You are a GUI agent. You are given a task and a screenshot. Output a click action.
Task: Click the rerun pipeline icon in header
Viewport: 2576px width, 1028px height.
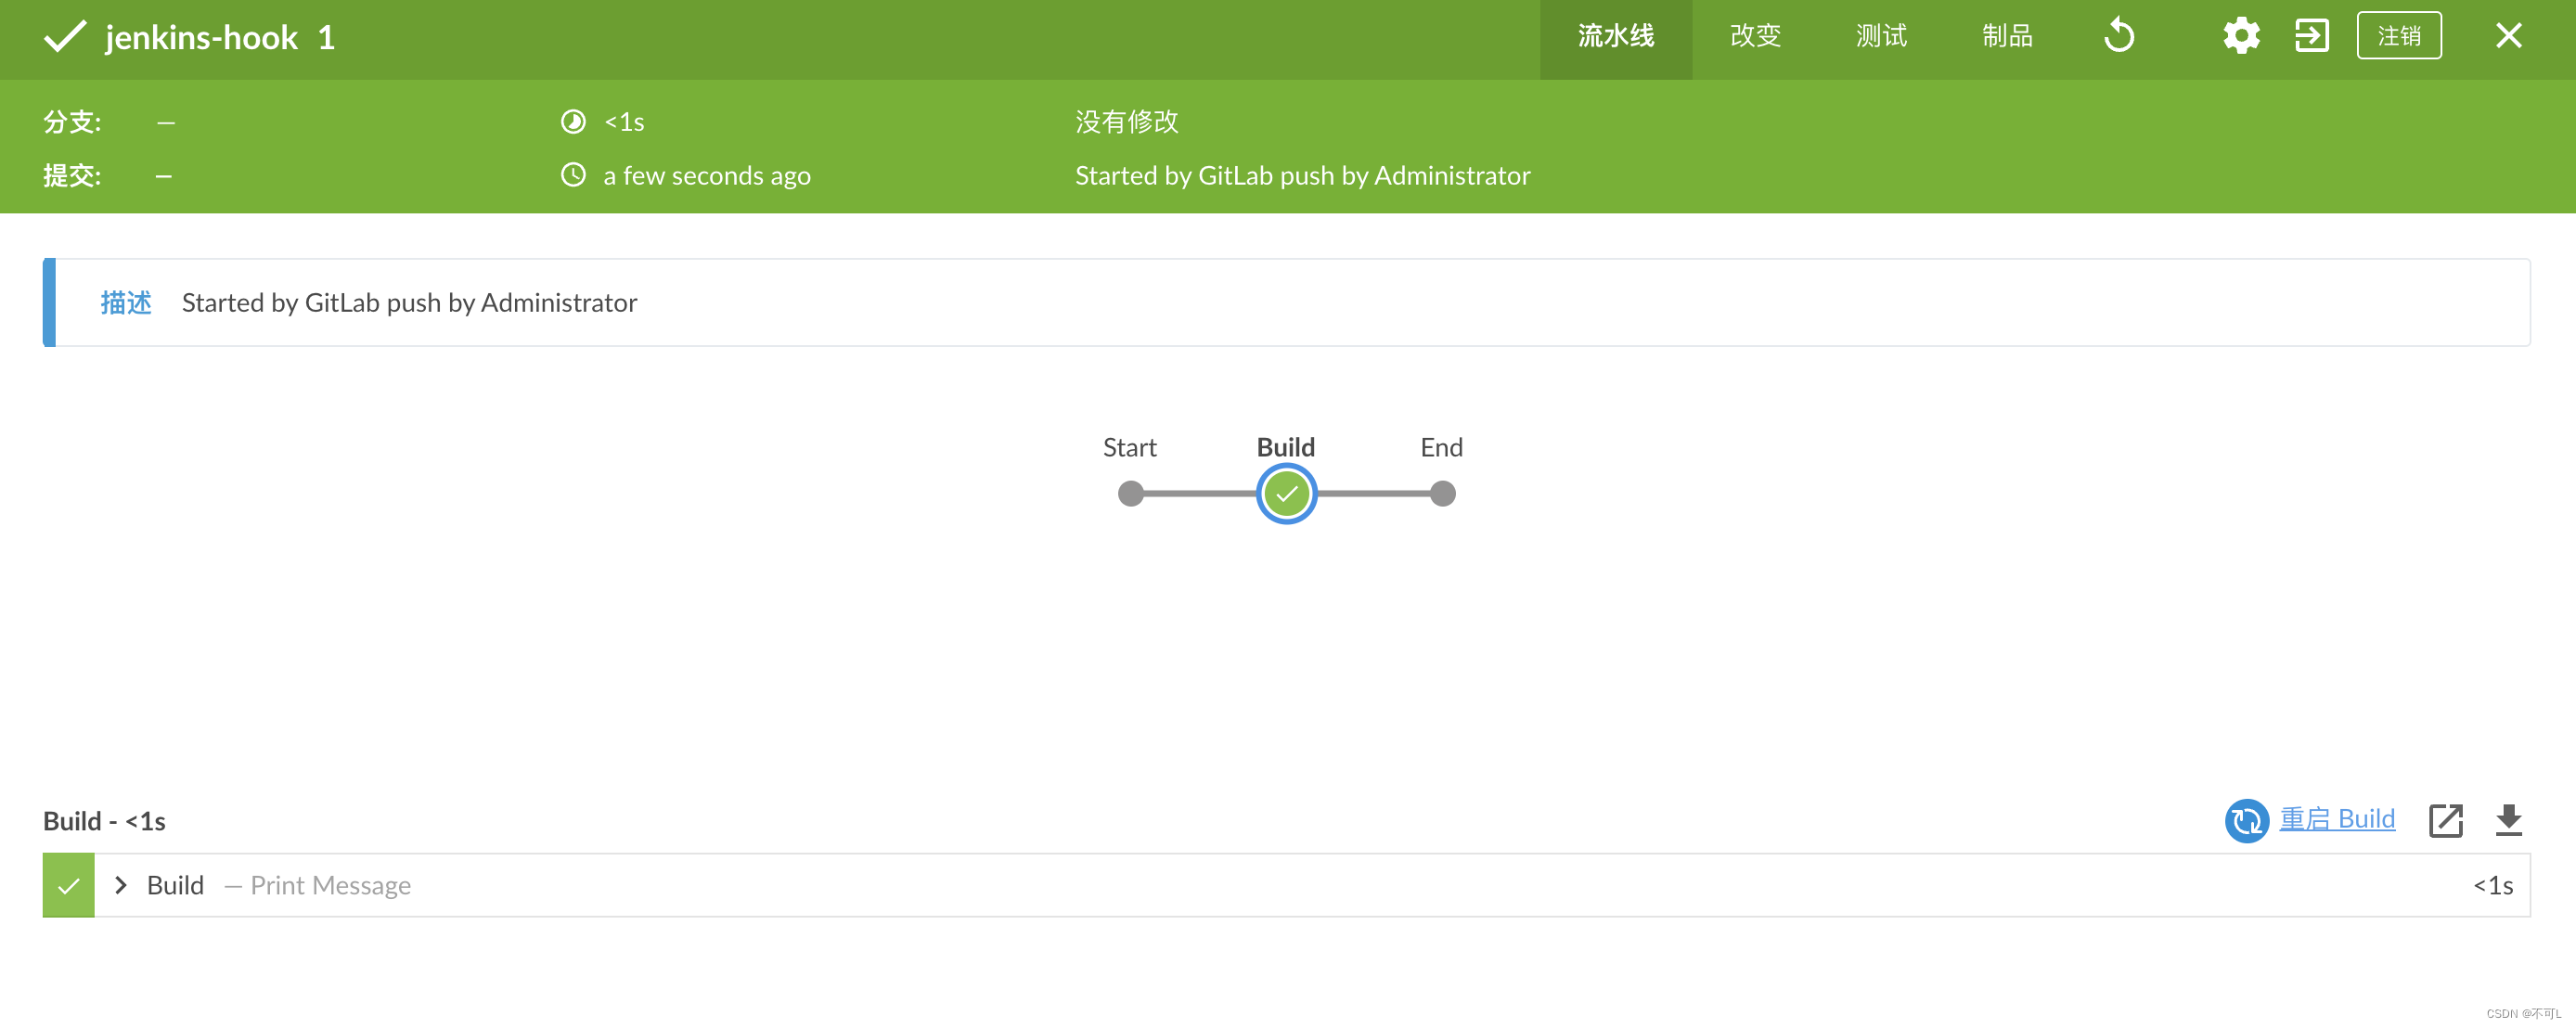2118,36
